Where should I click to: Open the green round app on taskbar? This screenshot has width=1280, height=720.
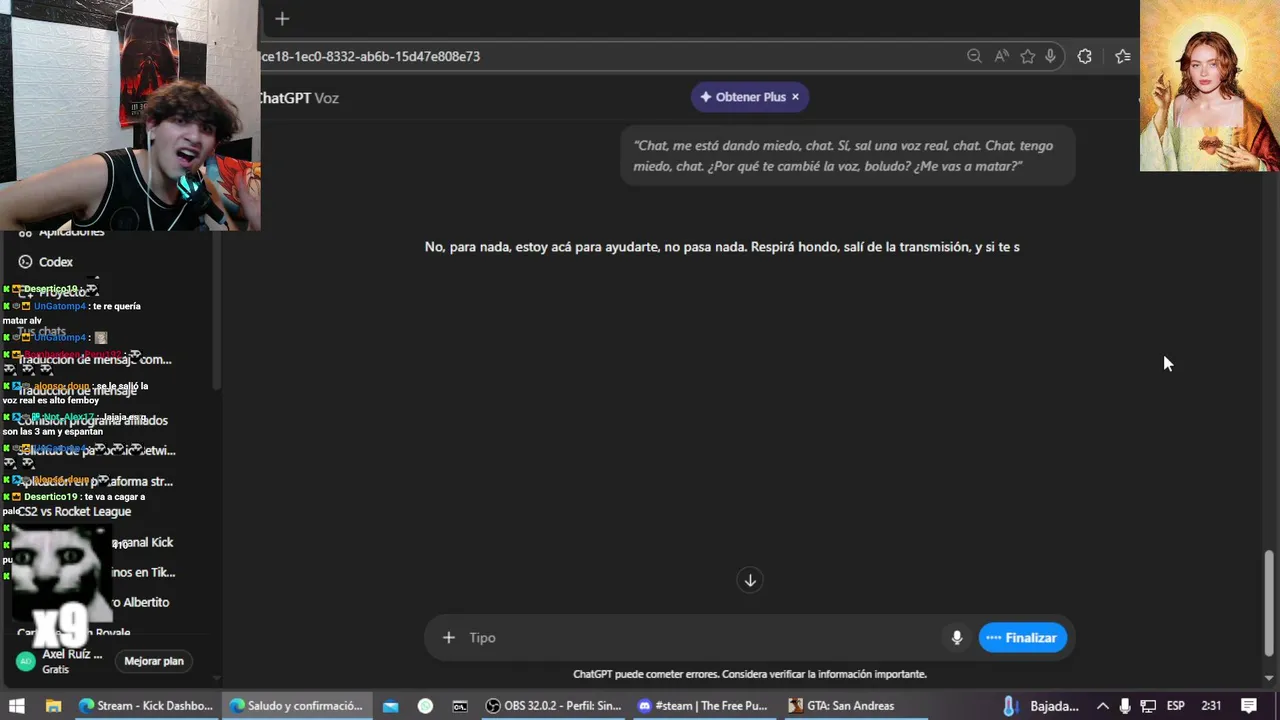[x=425, y=705]
